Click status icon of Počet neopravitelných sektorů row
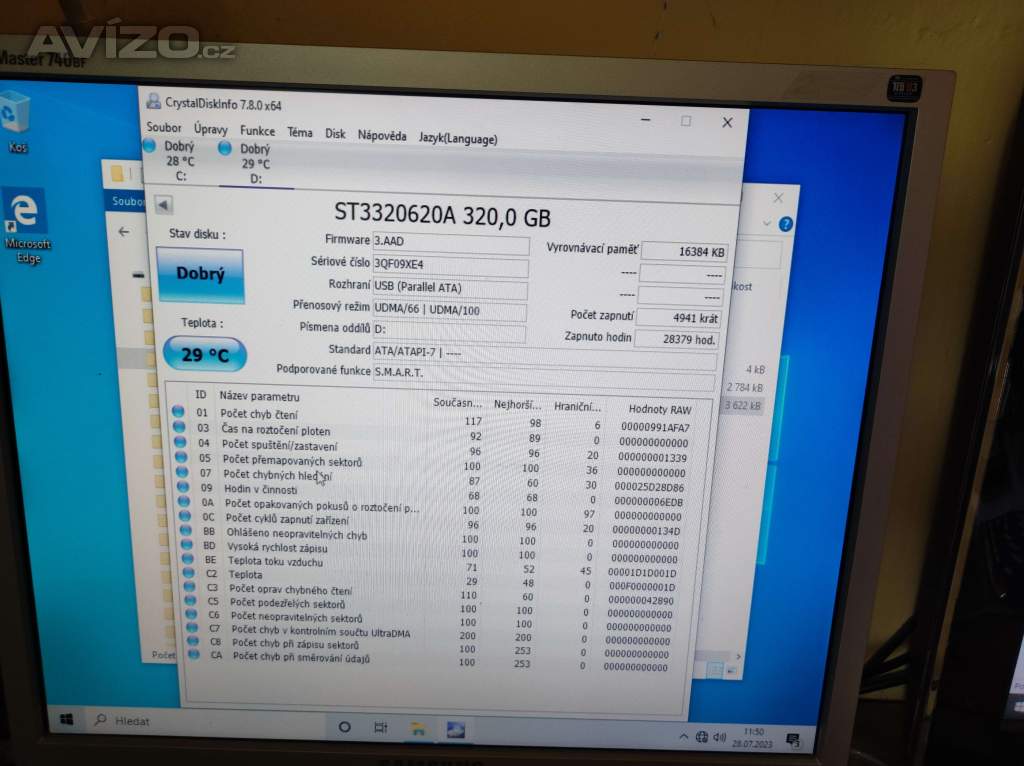1024x766 pixels. tap(191, 614)
